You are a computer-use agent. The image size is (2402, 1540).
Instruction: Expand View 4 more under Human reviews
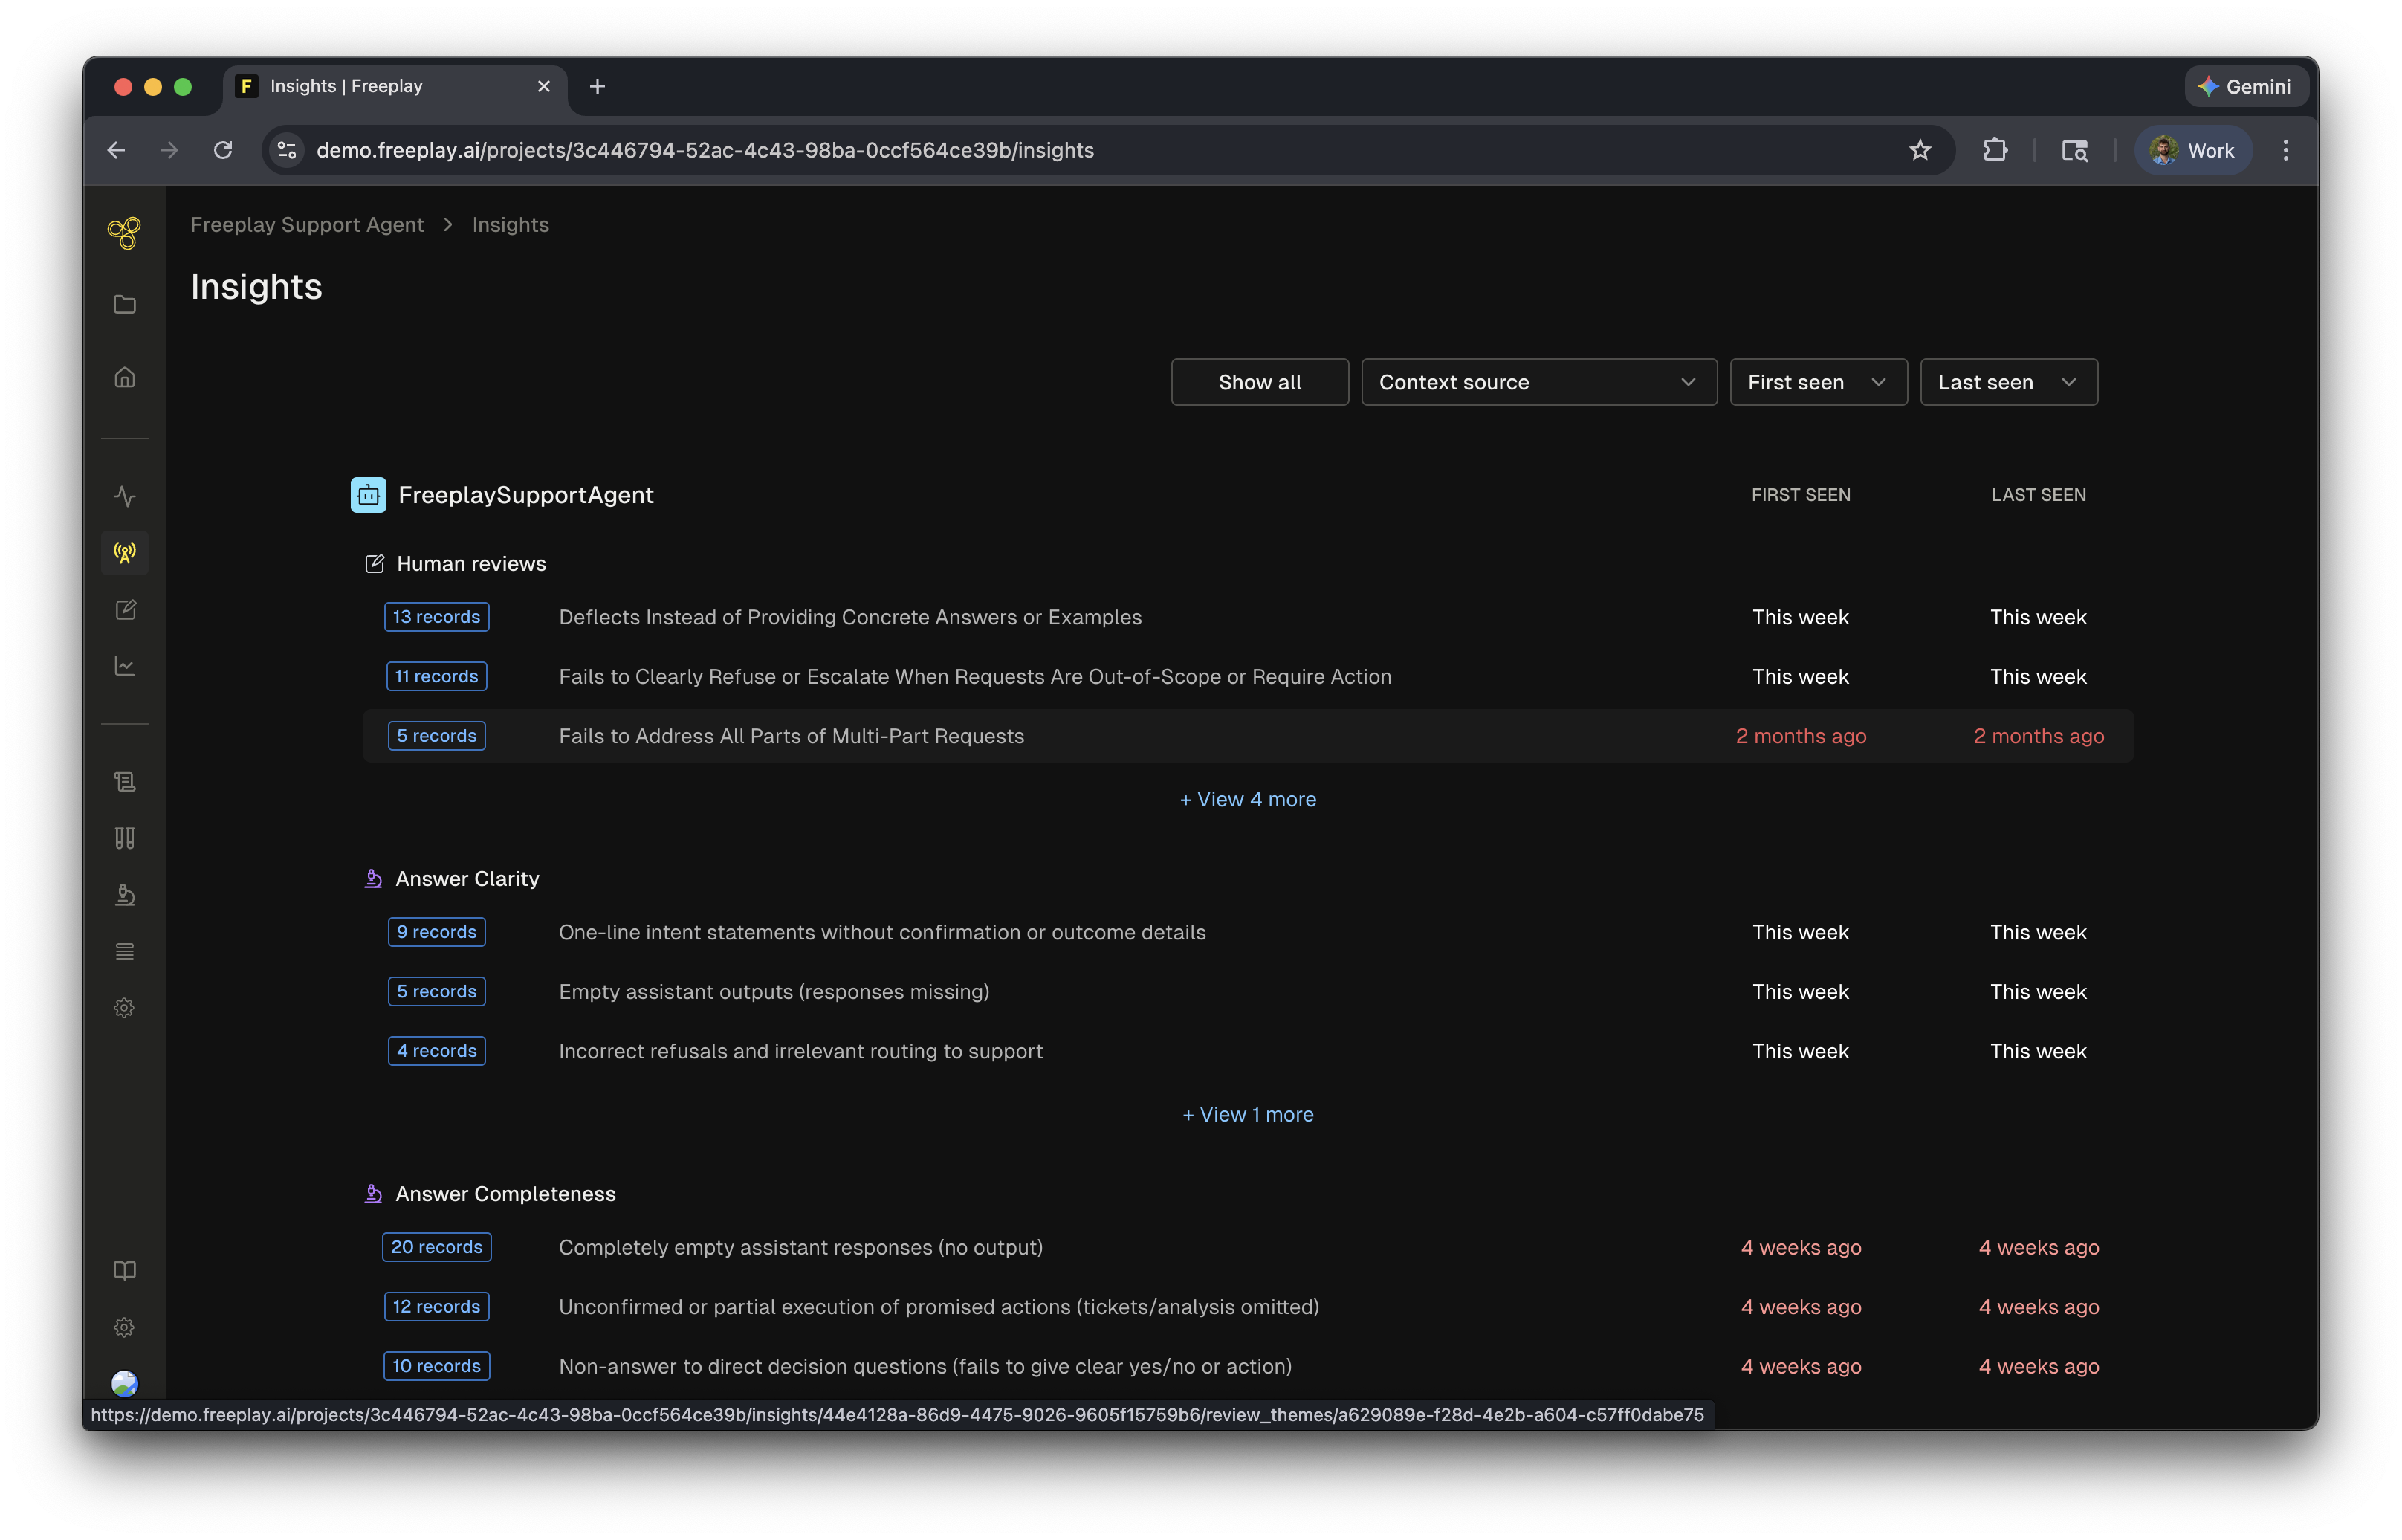click(x=1247, y=799)
